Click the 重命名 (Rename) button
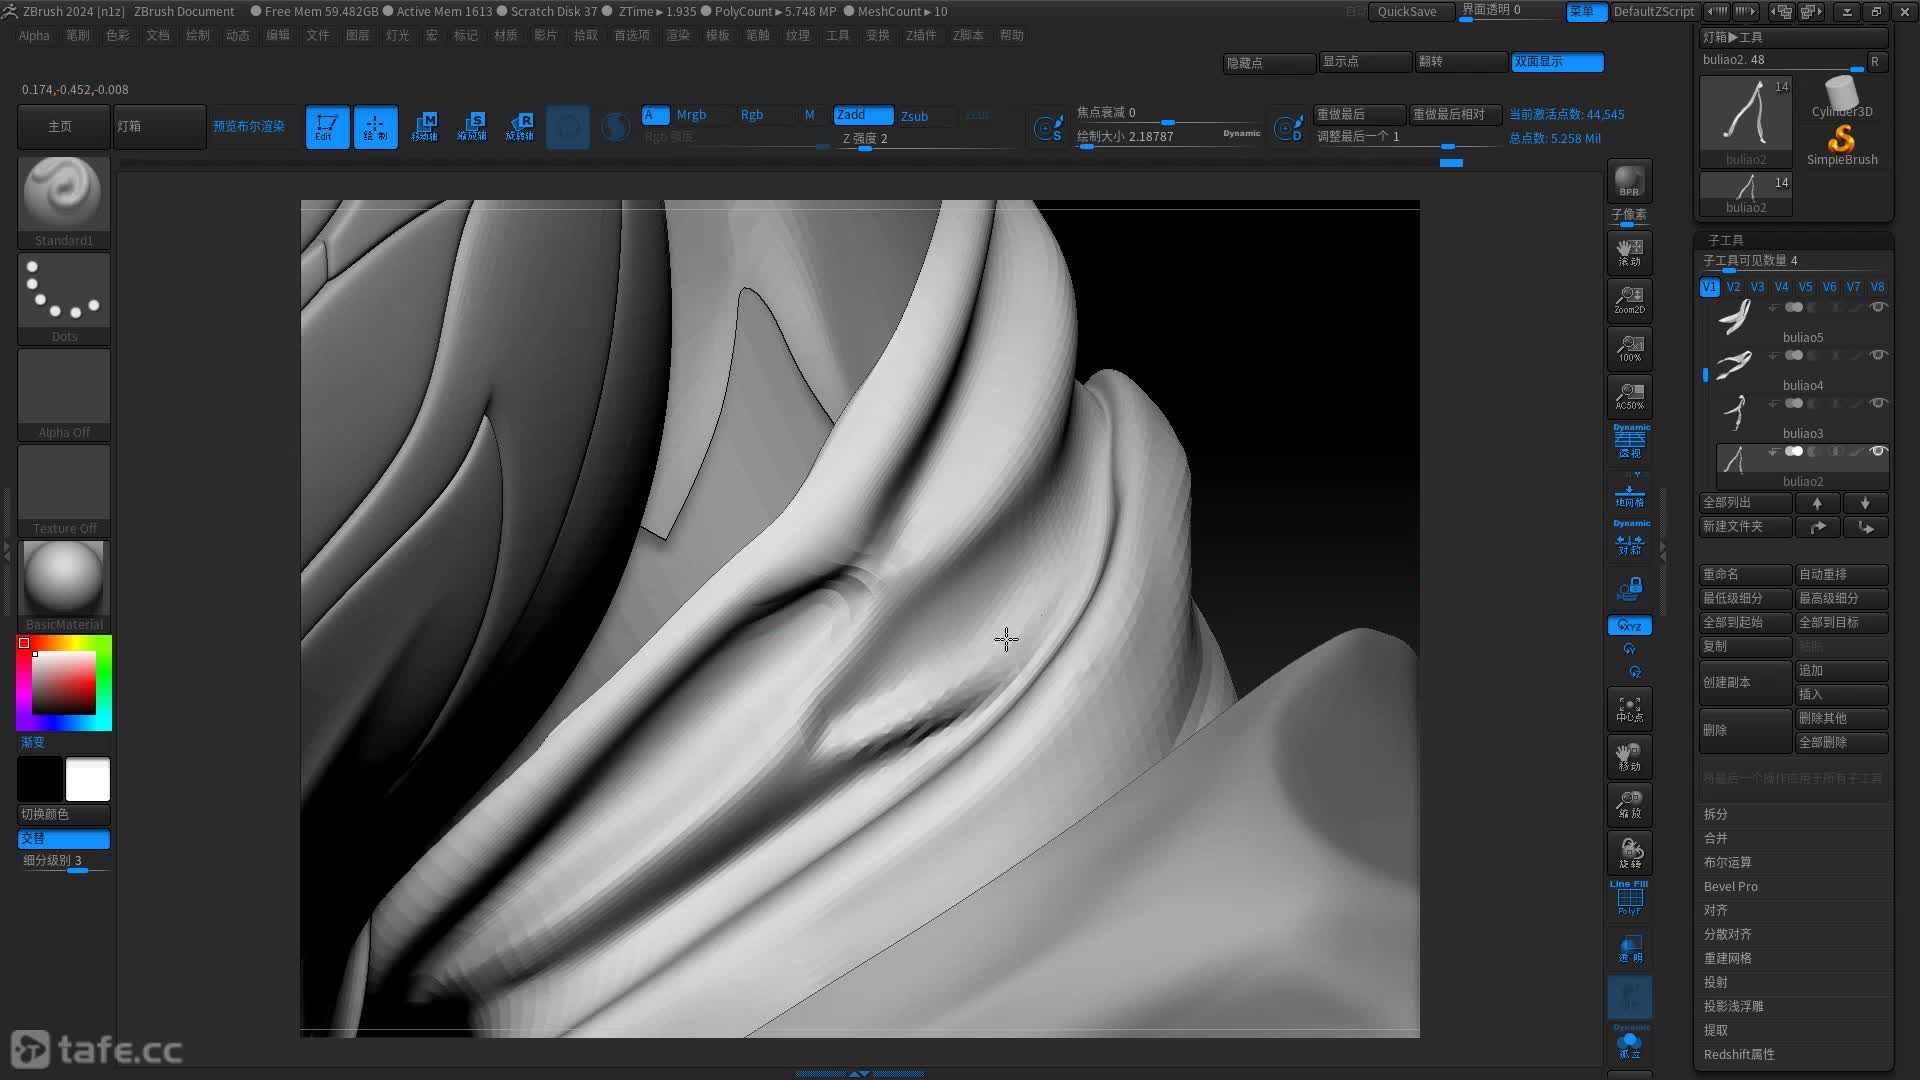Image resolution: width=1920 pixels, height=1080 pixels. pyautogui.click(x=1745, y=574)
